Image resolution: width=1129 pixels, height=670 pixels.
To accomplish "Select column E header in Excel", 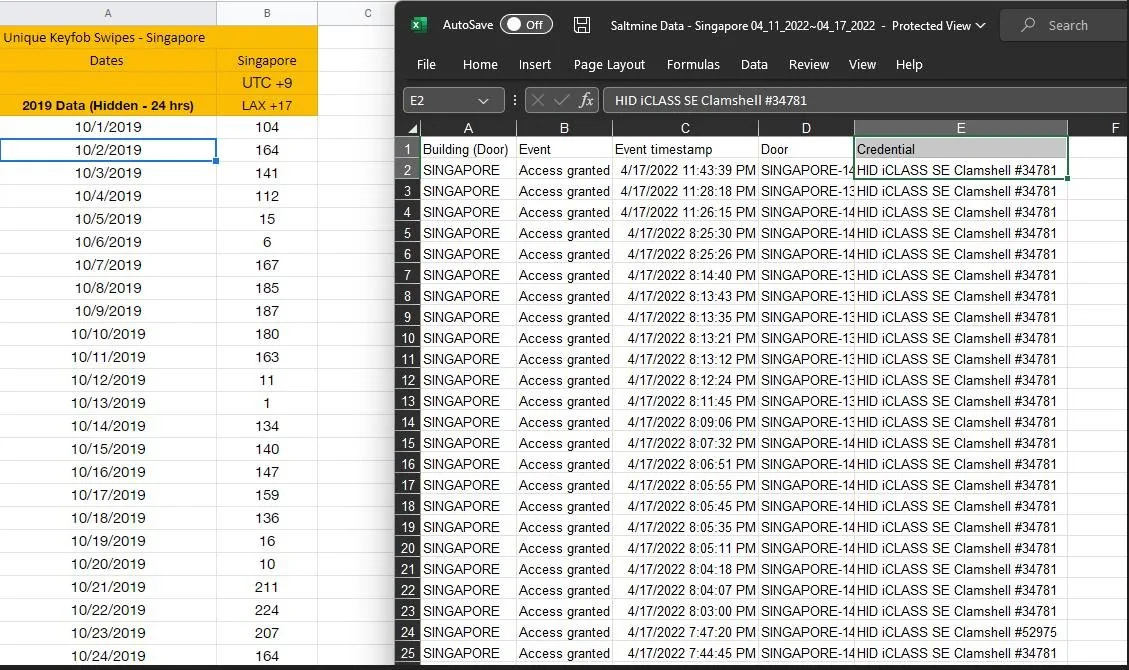I will point(961,128).
